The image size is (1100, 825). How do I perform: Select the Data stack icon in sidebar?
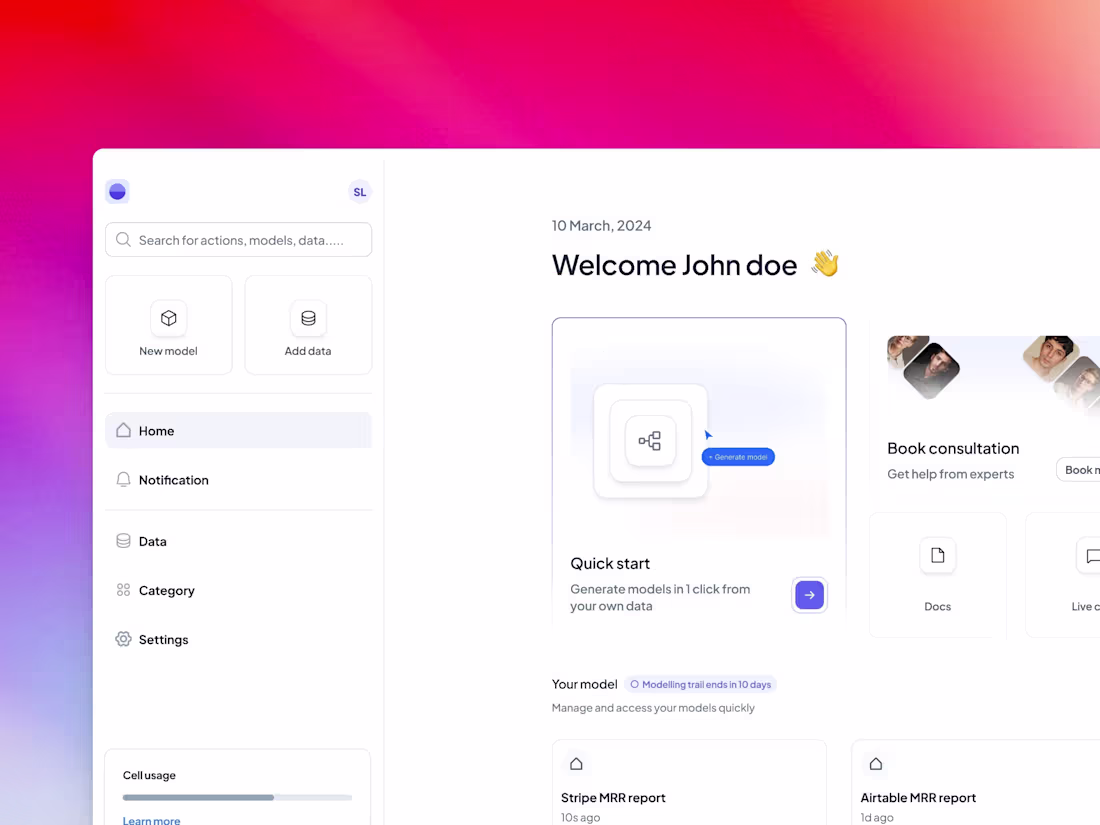point(122,540)
